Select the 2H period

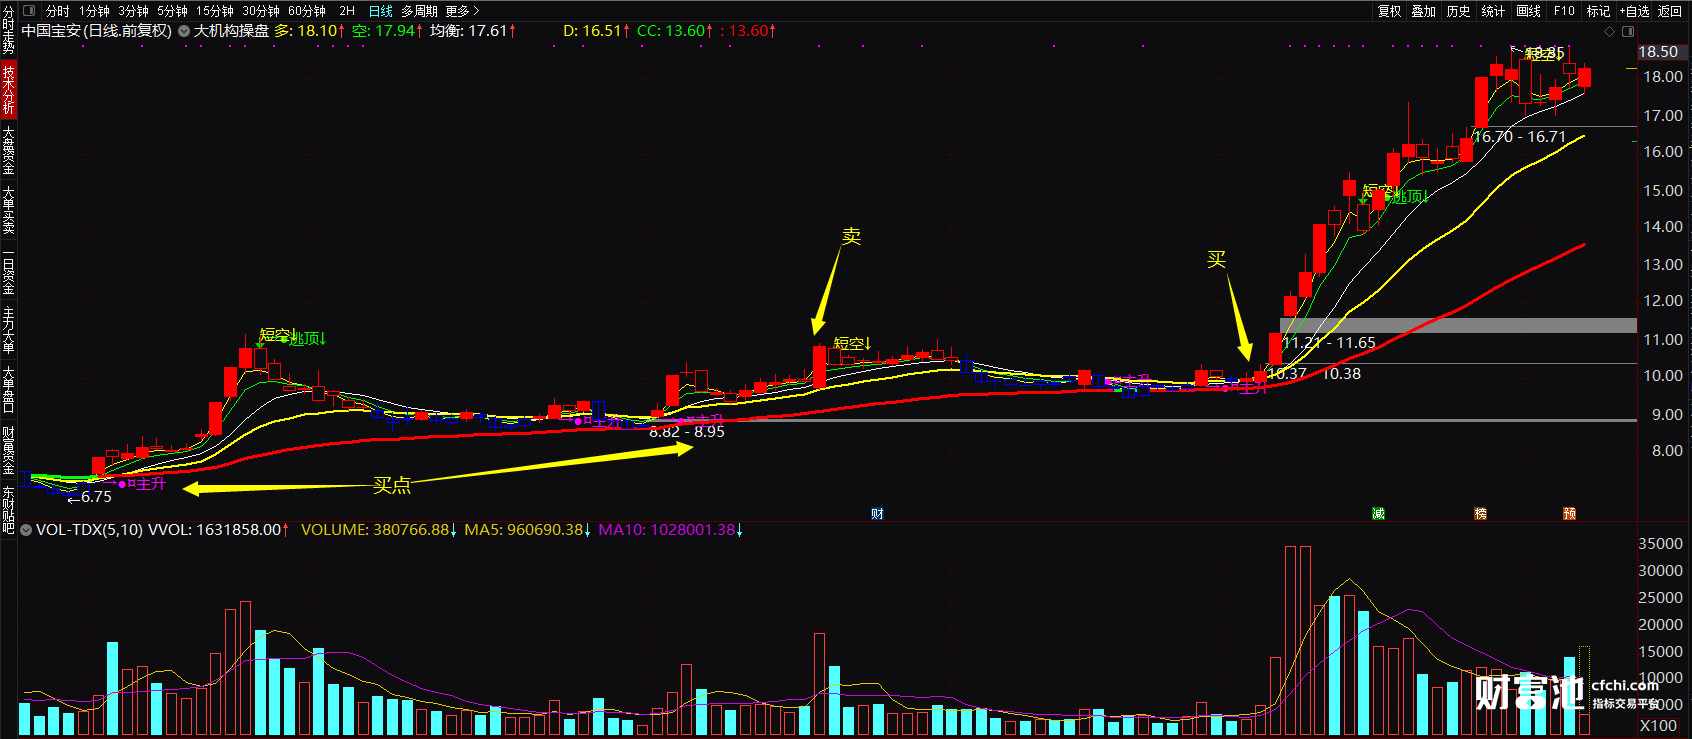pyautogui.click(x=347, y=11)
